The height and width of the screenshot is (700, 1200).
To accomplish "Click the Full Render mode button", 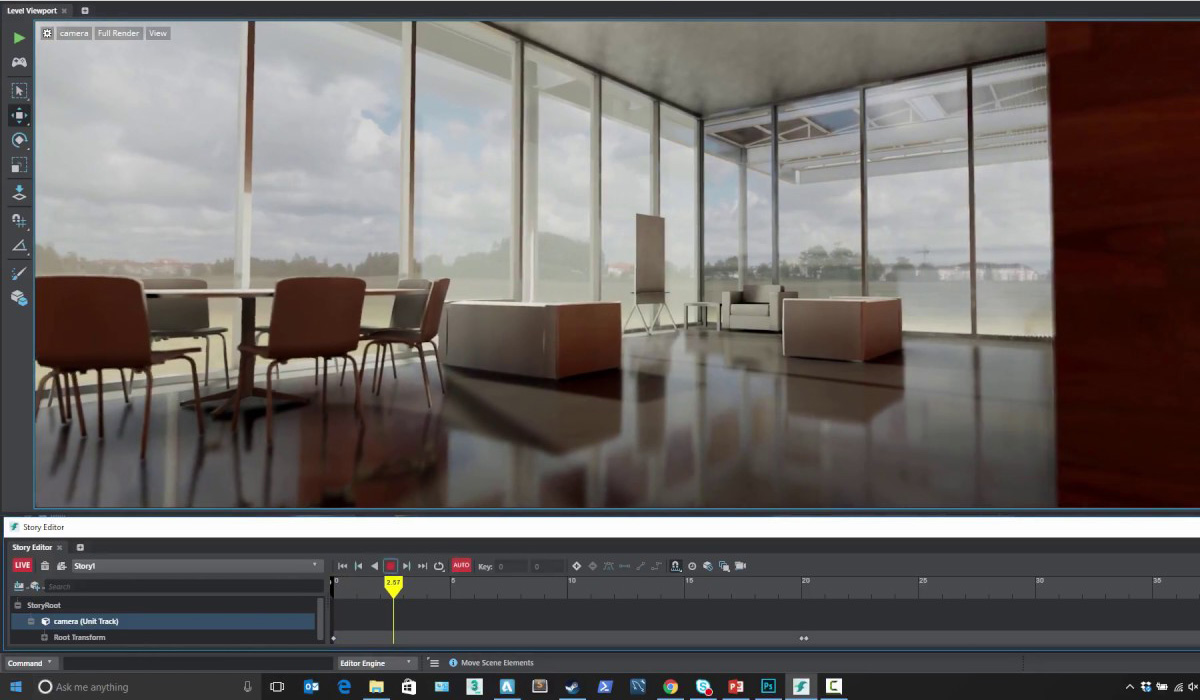I will 117,32.
